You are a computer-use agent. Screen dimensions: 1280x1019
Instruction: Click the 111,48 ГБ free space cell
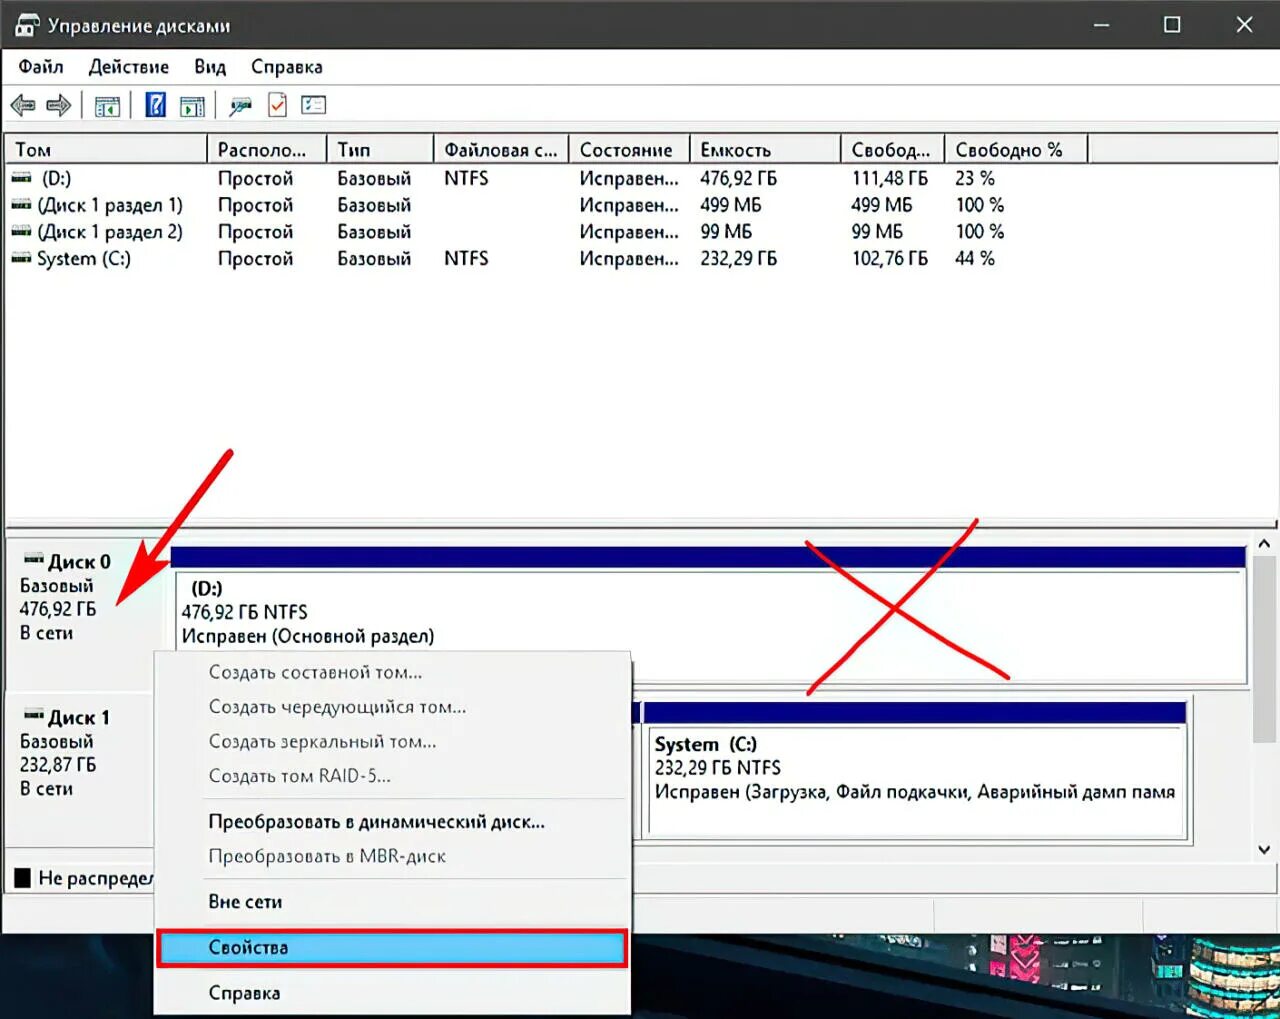tap(890, 178)
